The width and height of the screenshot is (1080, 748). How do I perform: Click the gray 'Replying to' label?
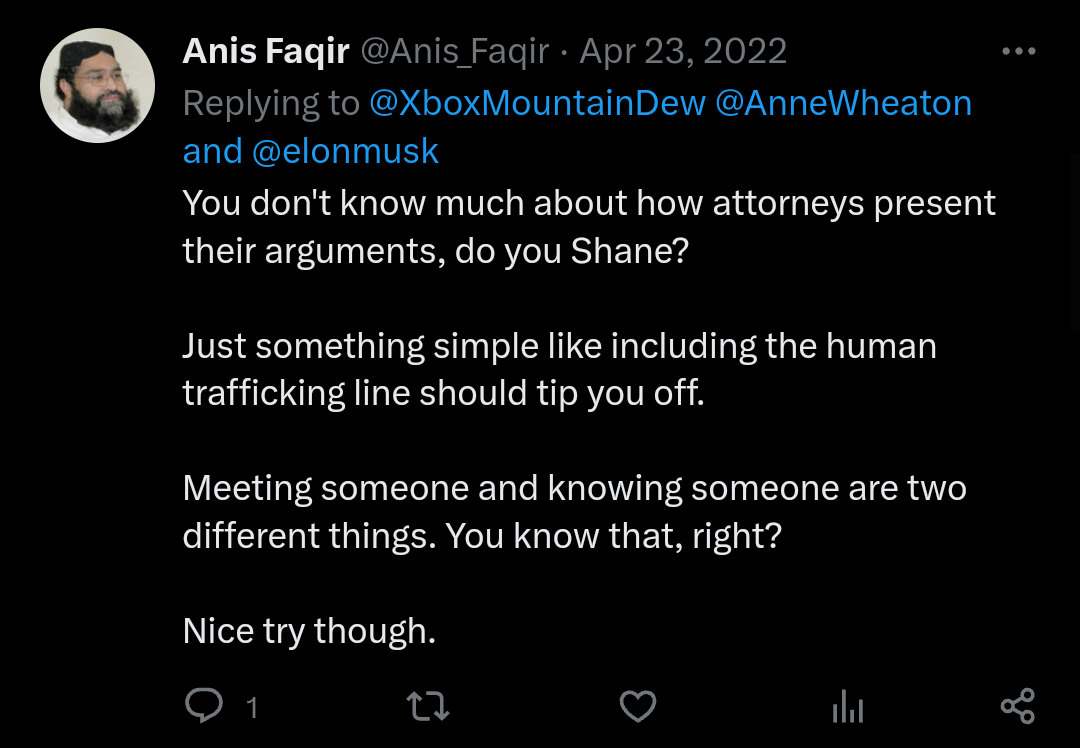[x=271, y=104]
